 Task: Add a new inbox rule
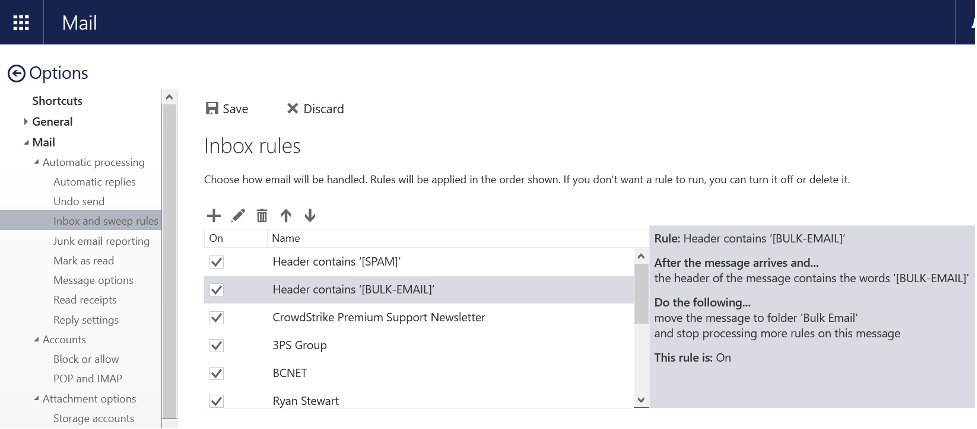click(213, 215)
